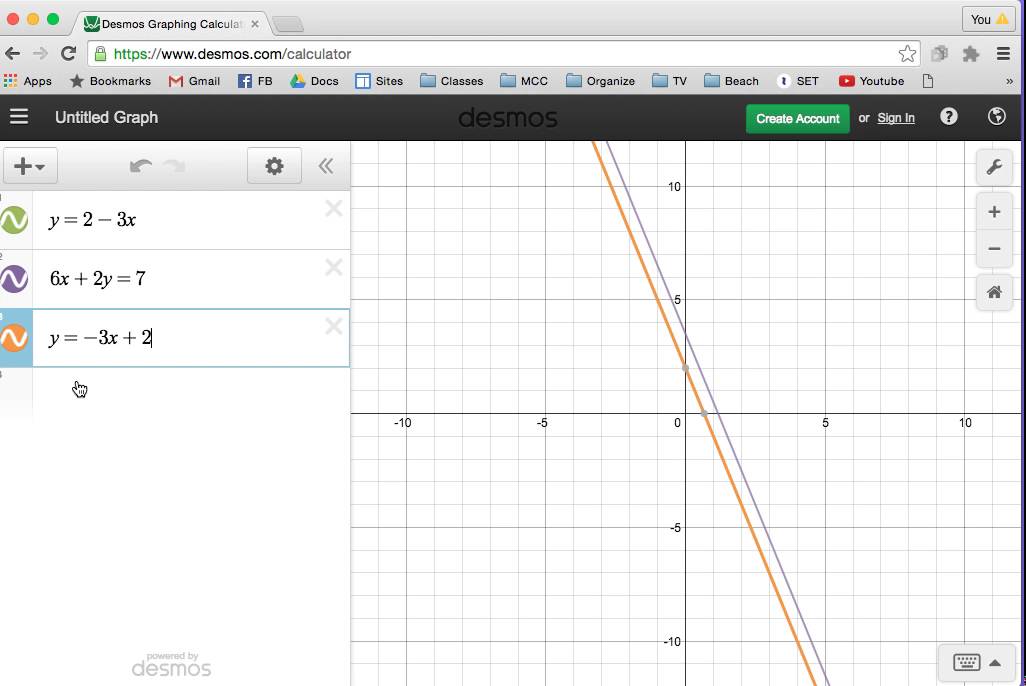Open a new browser tab

tap(288, 24)
